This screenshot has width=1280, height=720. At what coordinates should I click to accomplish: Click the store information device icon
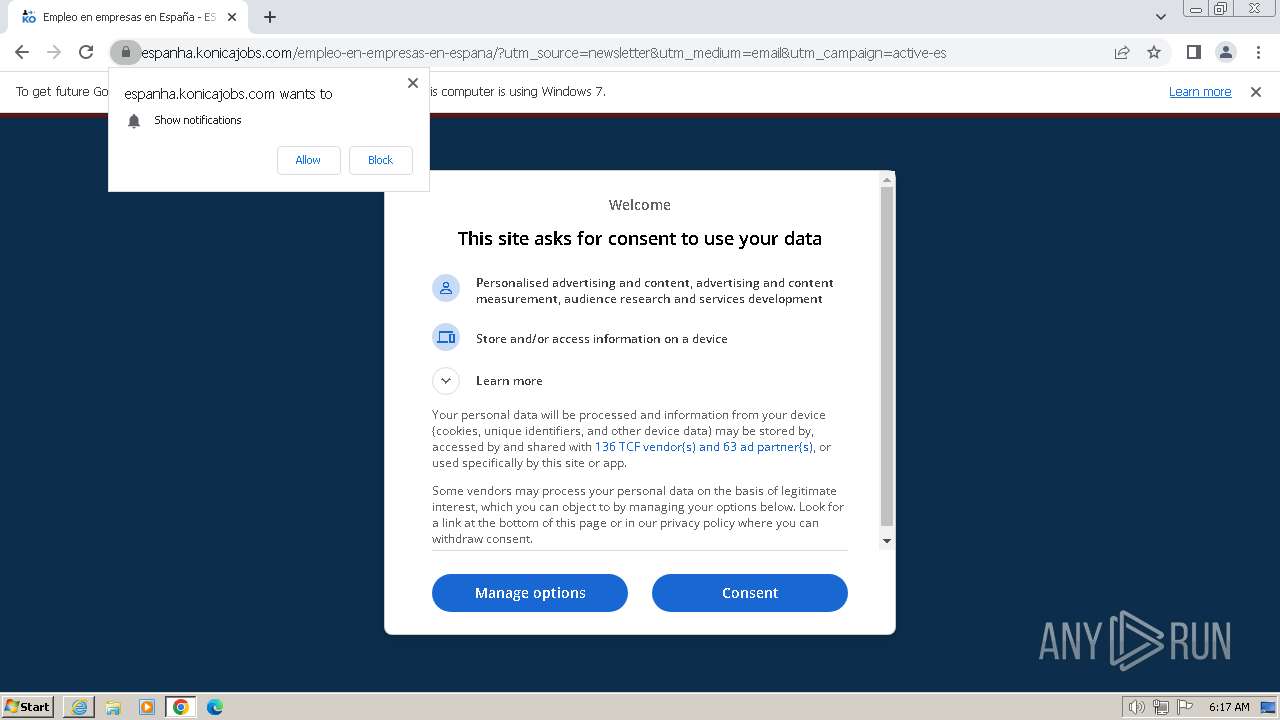(x=446, y=338)
